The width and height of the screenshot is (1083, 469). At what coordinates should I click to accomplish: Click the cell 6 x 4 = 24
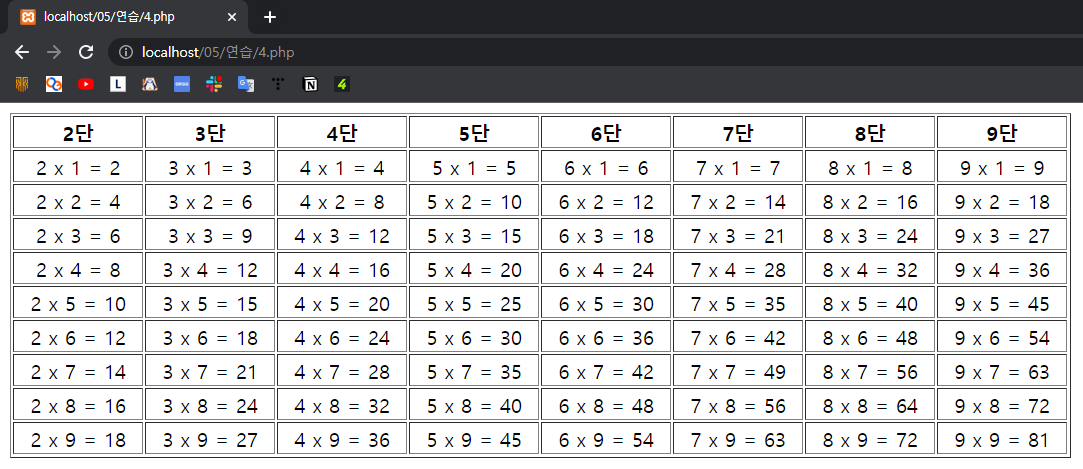[x=606, y=269]
